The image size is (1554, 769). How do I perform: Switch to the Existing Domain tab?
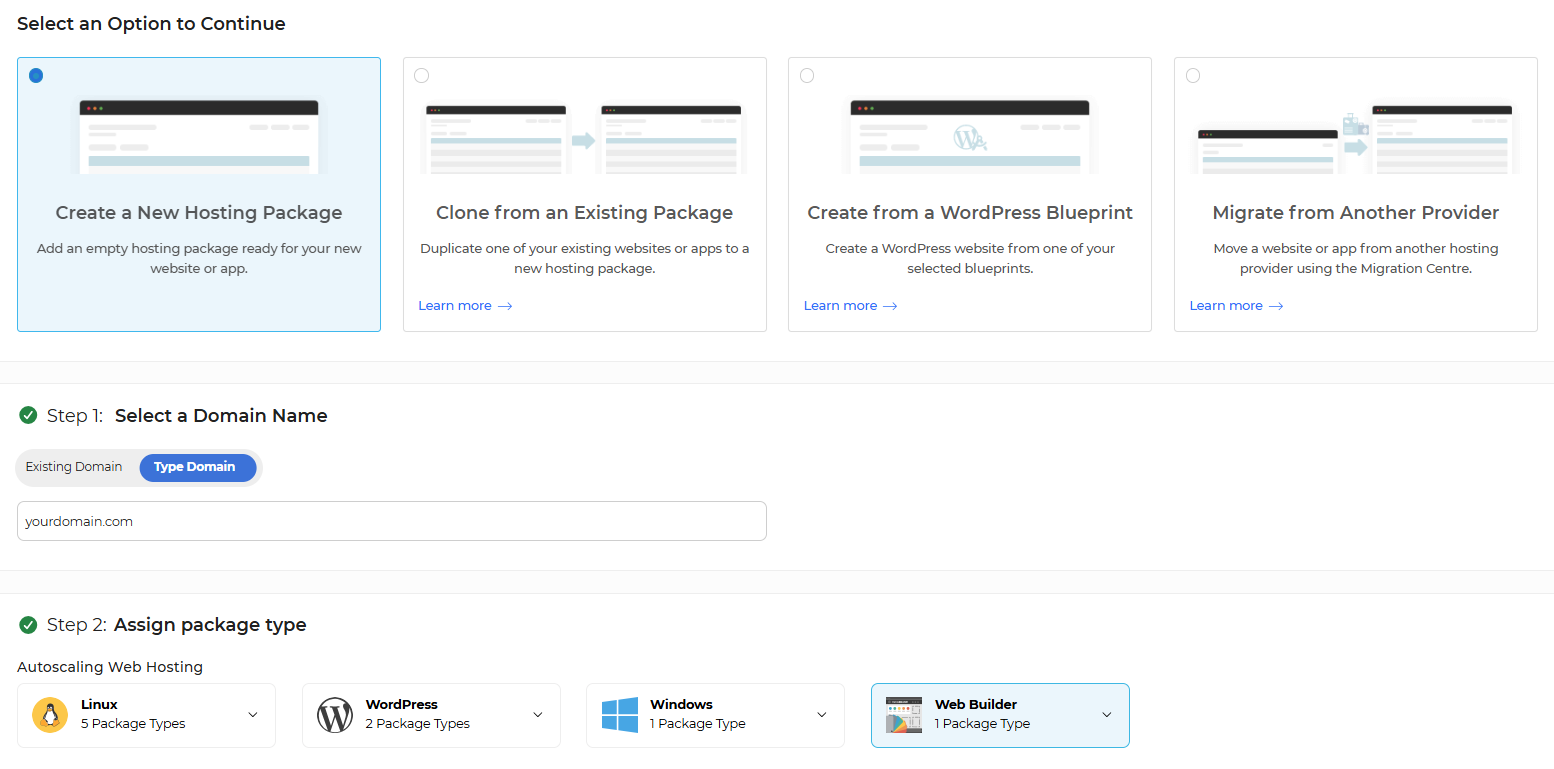tap(74, 467)
